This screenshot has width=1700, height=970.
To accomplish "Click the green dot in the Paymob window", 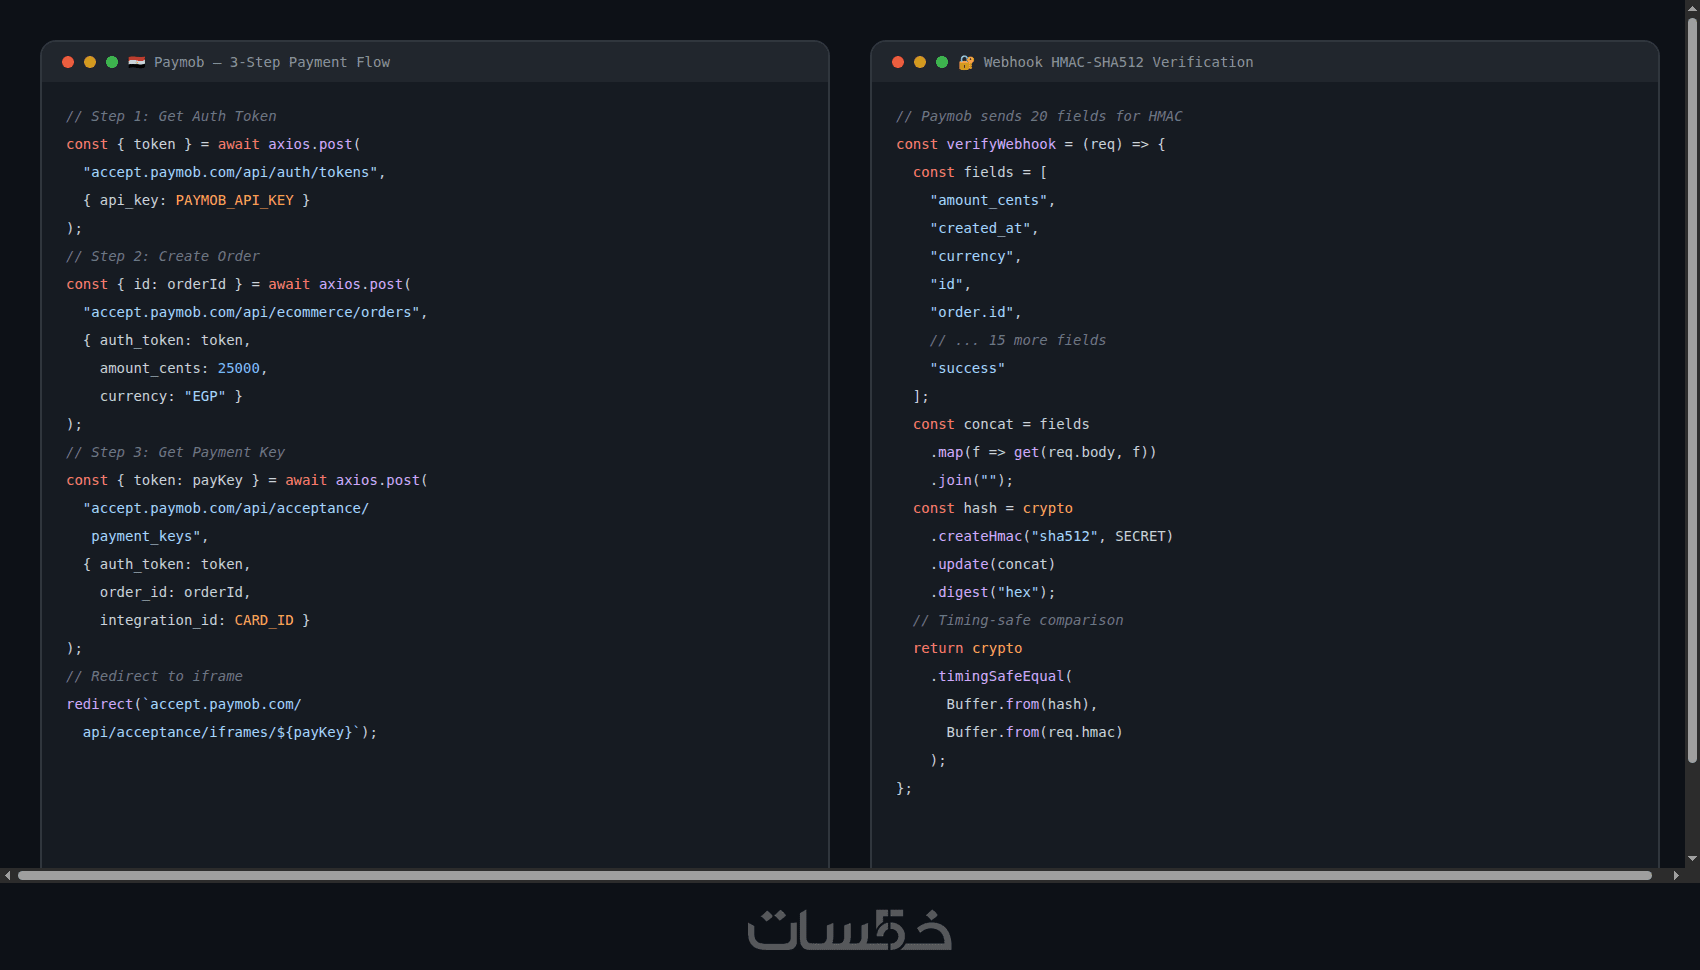I will point(112,62).
